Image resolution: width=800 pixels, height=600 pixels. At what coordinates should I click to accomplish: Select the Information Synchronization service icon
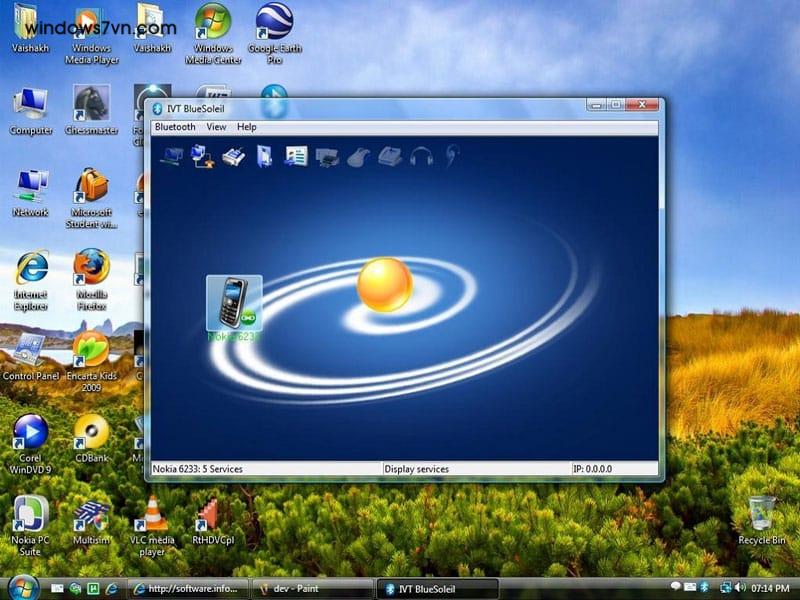(x=292, y=157)
